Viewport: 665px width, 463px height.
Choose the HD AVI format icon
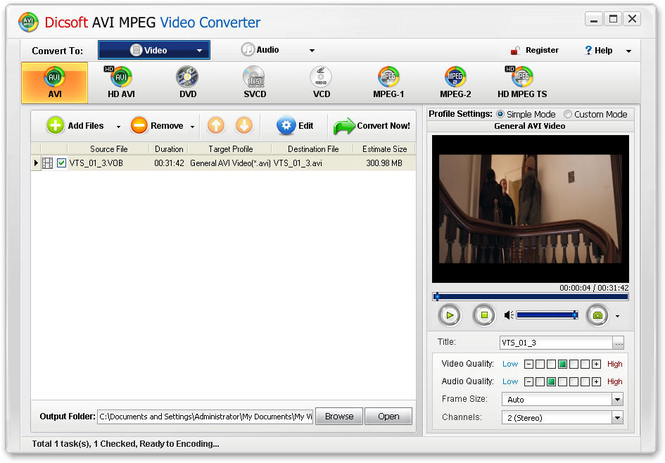(121, 83)
